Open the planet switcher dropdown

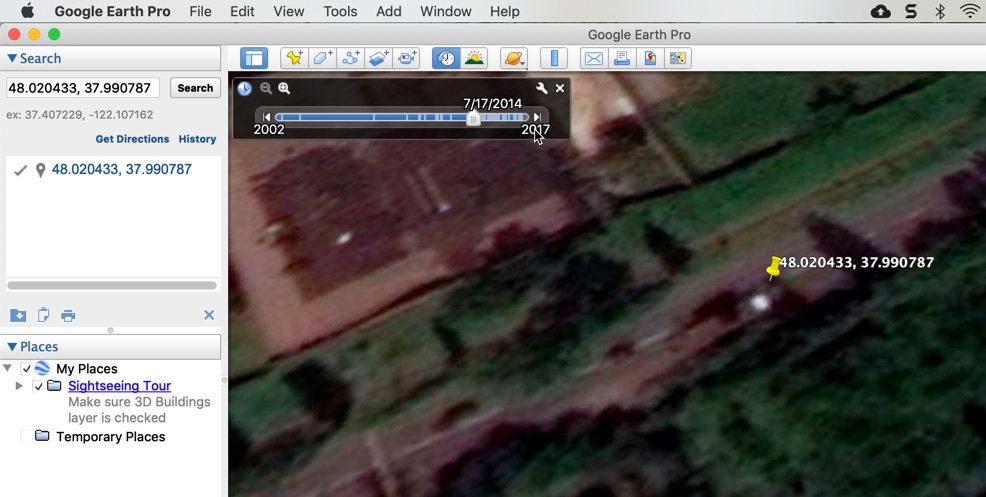[x=514, y=59]
